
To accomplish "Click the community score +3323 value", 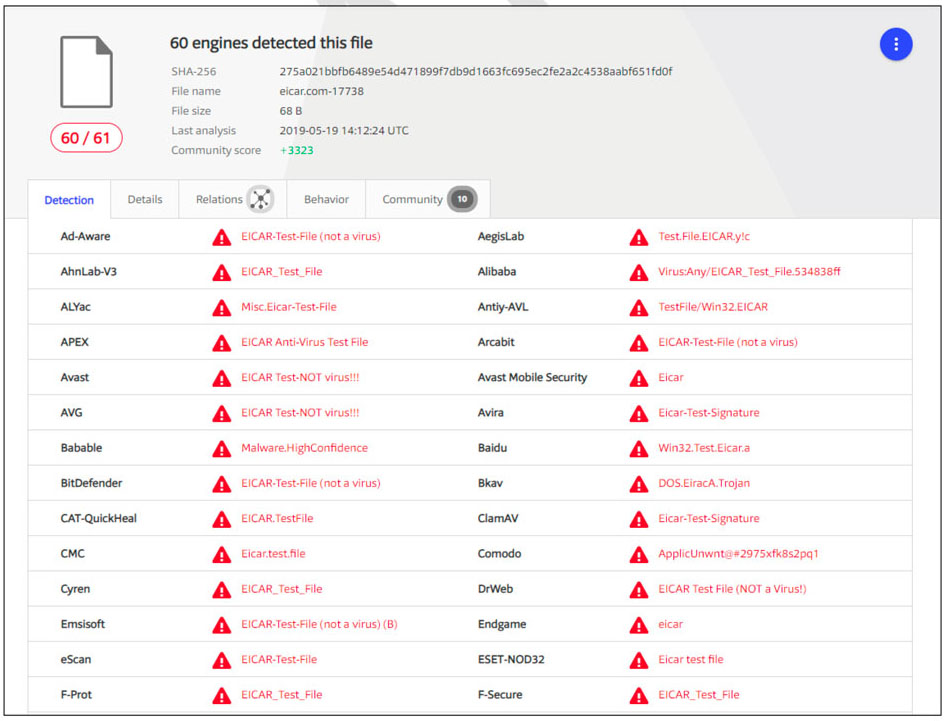I will [x=296, y=150].
